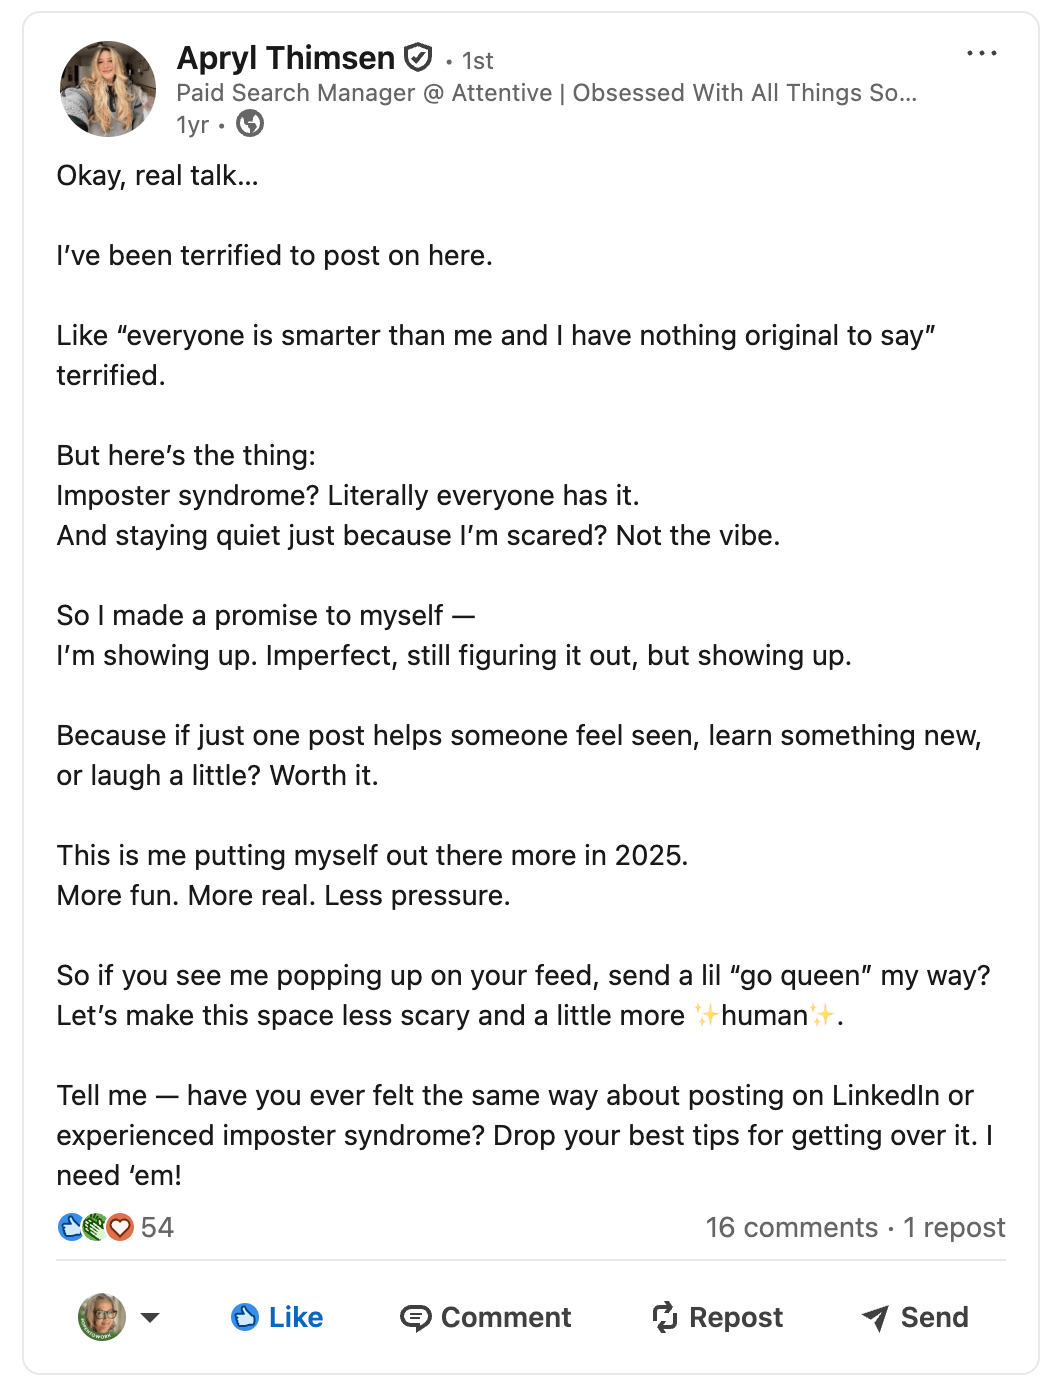The image size is (1056, 1392).
Task: Click the 1st connection degree label
Action: pos(477,61)
